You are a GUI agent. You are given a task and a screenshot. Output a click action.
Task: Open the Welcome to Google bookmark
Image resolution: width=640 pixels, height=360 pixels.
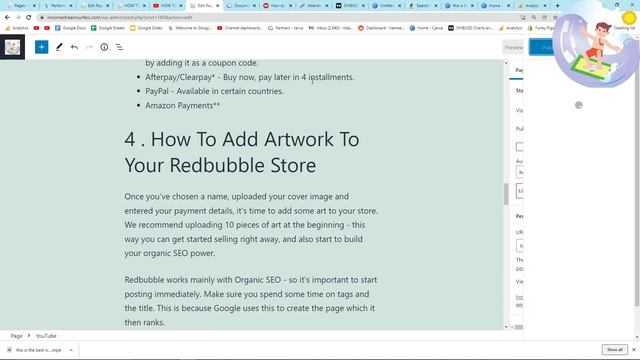[x=189, y=28]
